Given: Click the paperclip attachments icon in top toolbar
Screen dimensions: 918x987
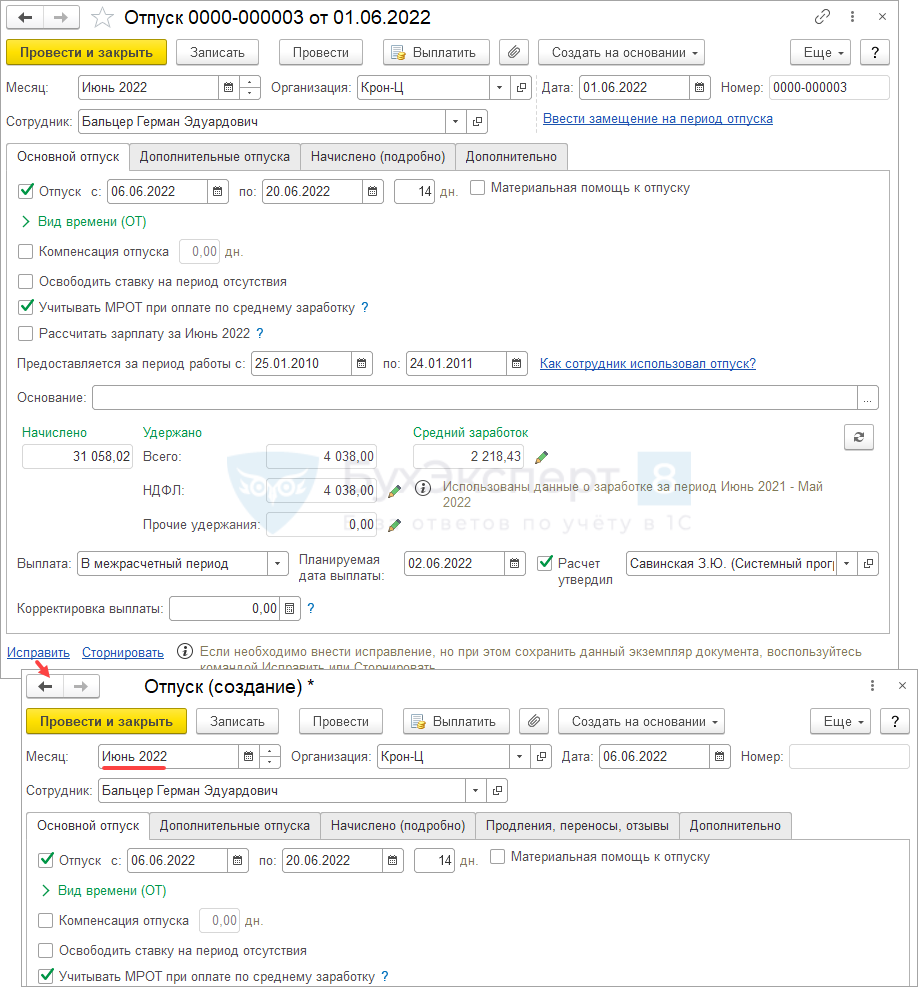Looking at the screenshot, I should click(514, 52).
